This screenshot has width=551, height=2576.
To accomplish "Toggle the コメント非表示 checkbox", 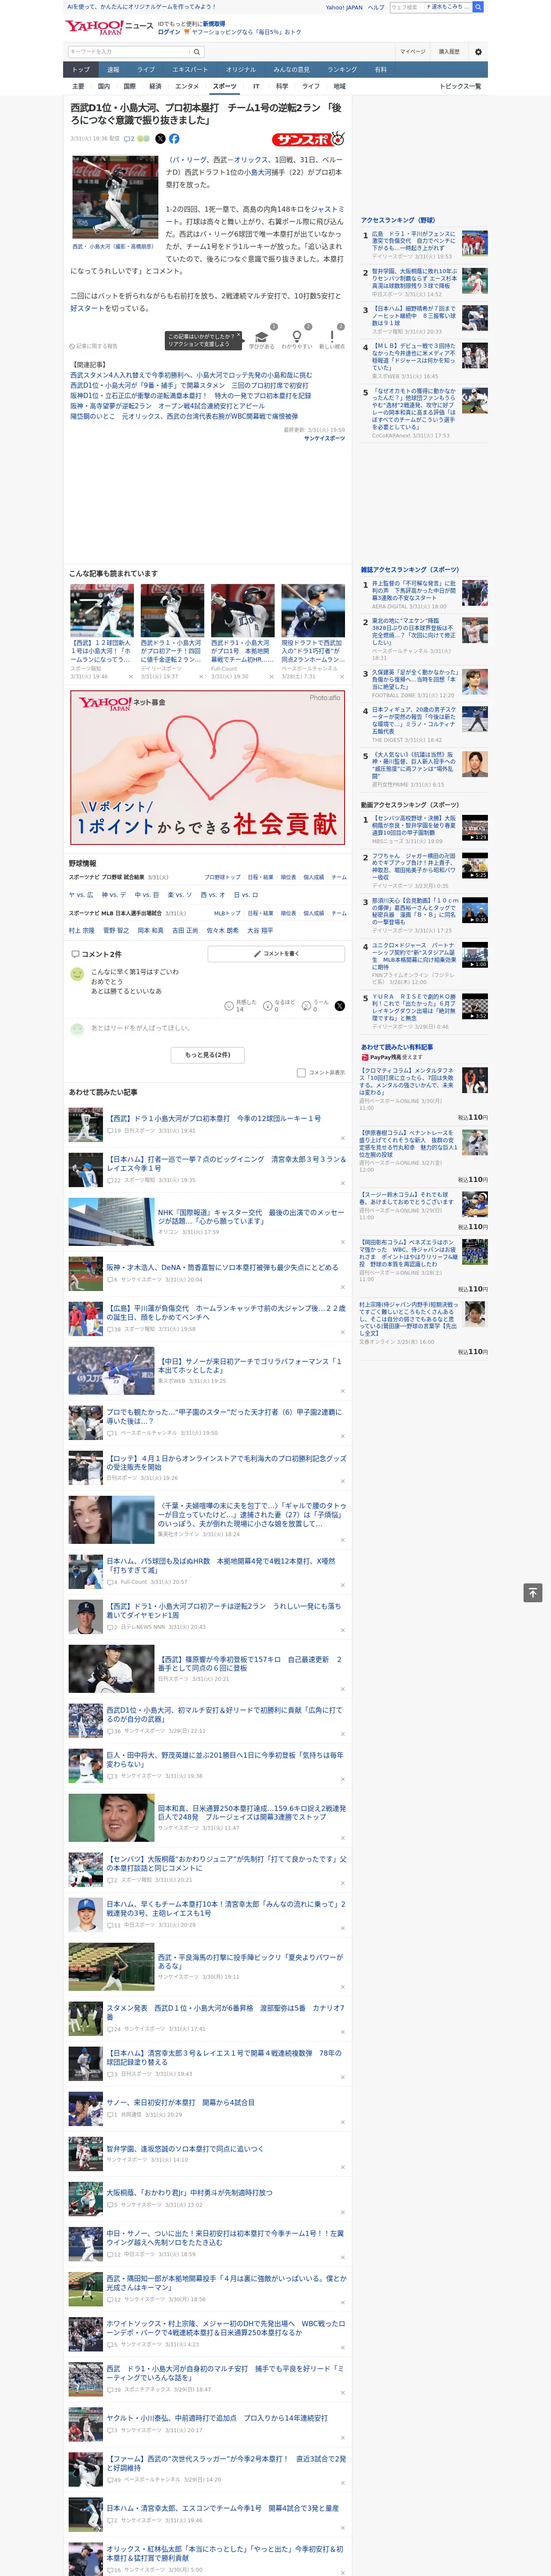I will pos(301,1072).
